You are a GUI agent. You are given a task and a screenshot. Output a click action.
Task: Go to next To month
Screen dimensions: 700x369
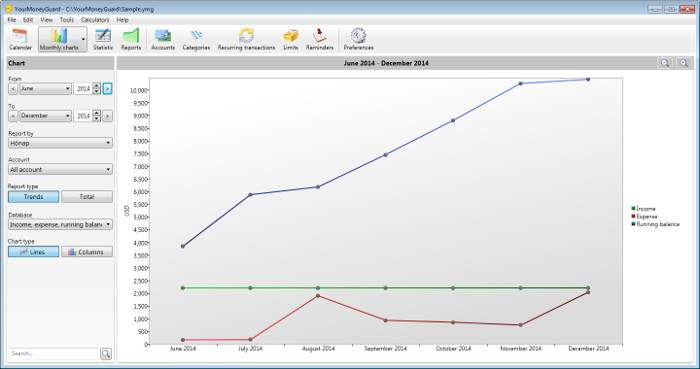107,116
